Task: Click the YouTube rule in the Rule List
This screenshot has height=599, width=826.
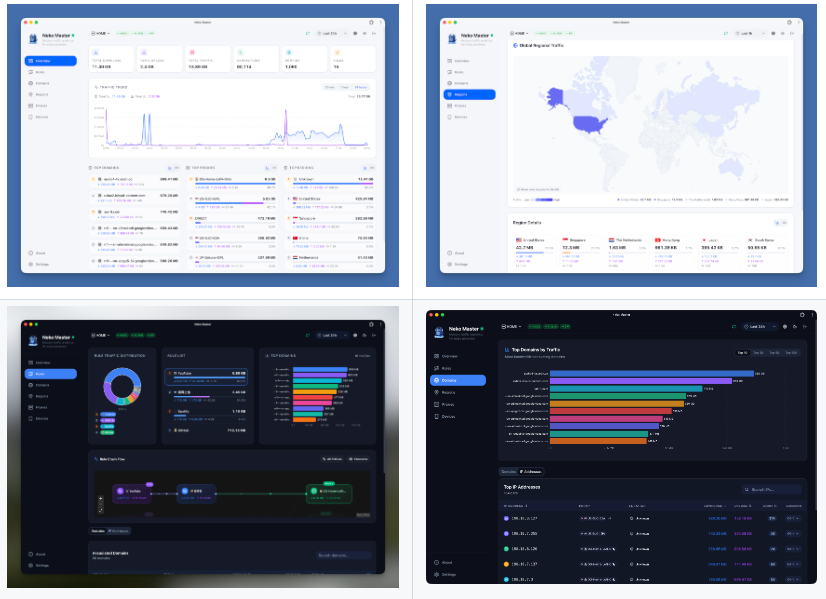Action: pyautogui.click(x=206, y=376)
